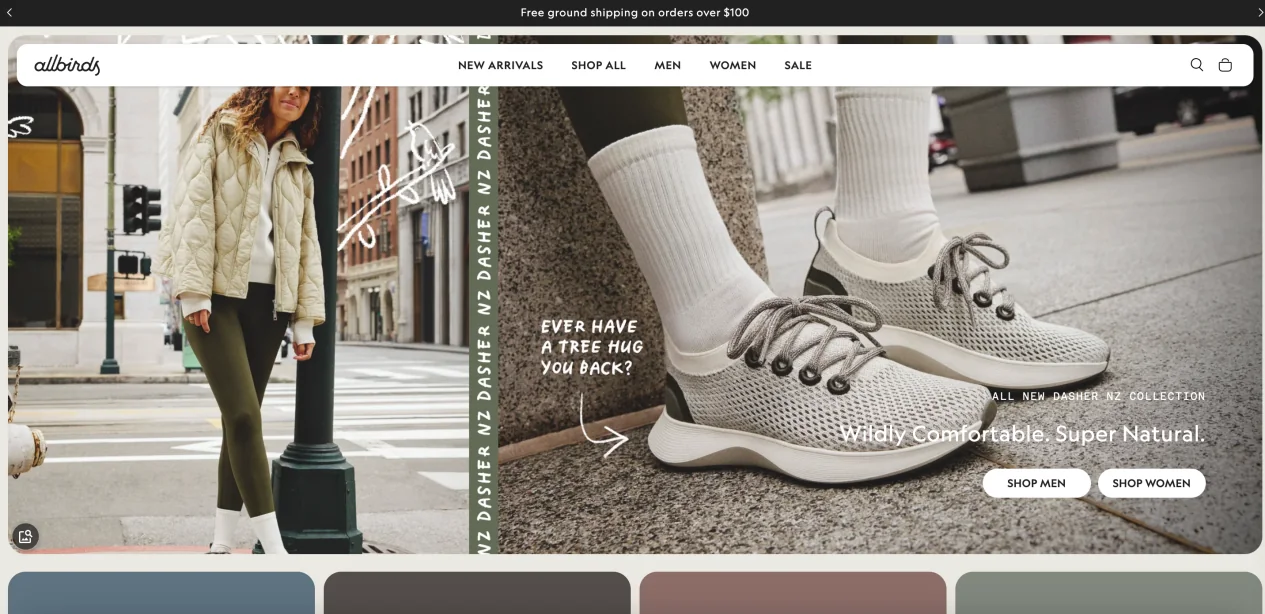This screenshot has width=1265, height=614.
Task: Open the New Arrivals menu
Action: [500, 65]
